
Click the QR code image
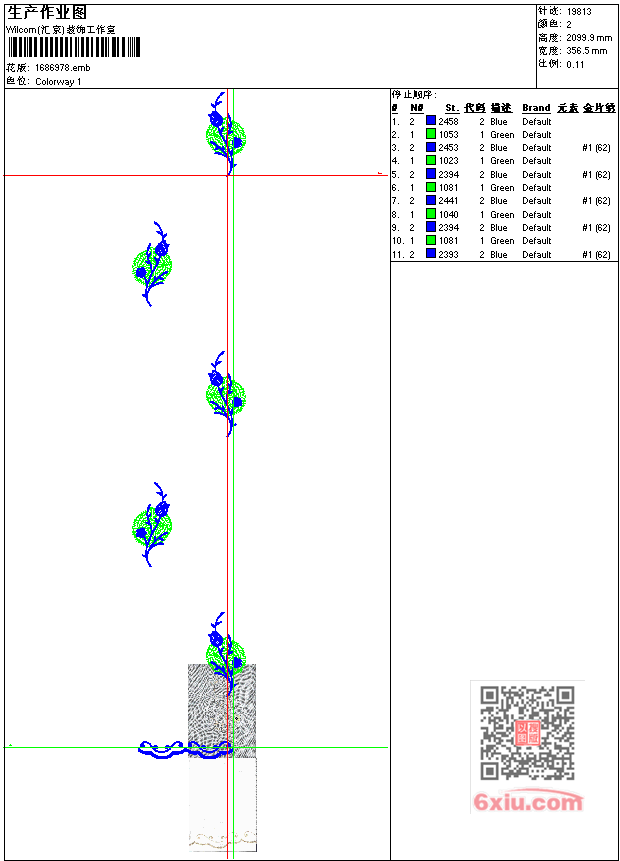tap(527, 733)
